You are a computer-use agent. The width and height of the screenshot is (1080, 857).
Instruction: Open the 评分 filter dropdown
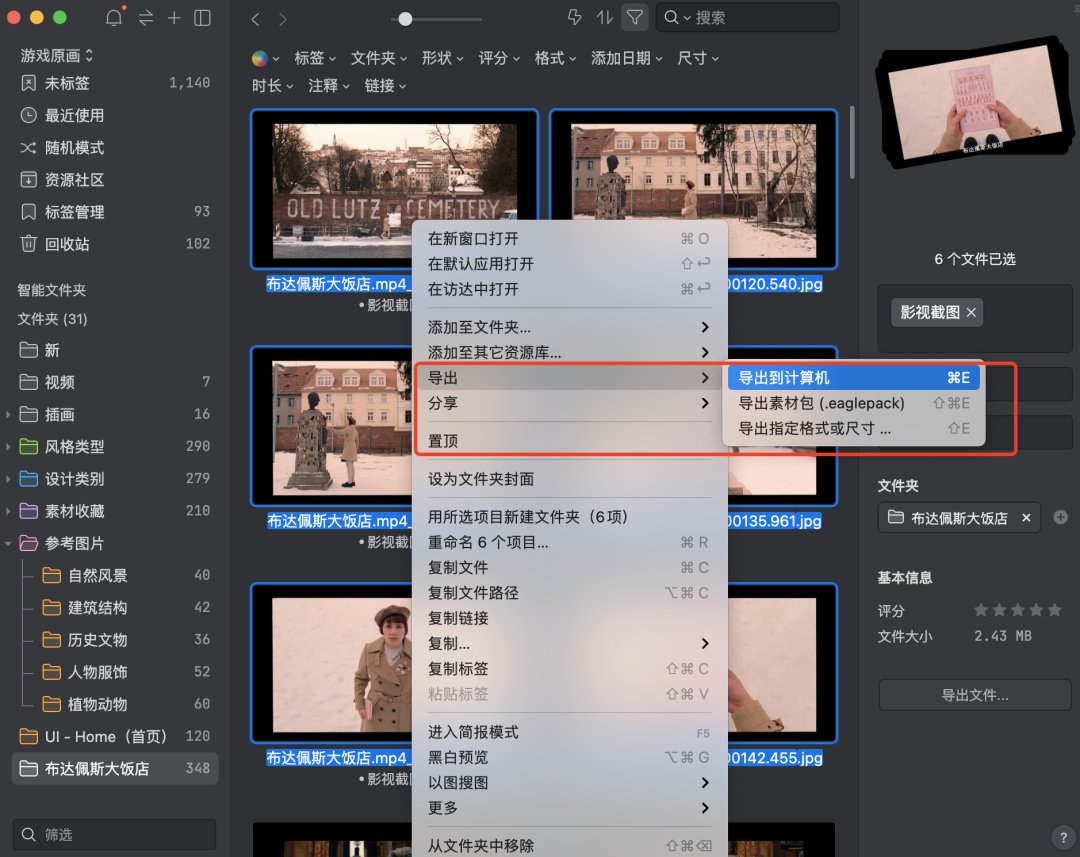click(x=499, y=59)
